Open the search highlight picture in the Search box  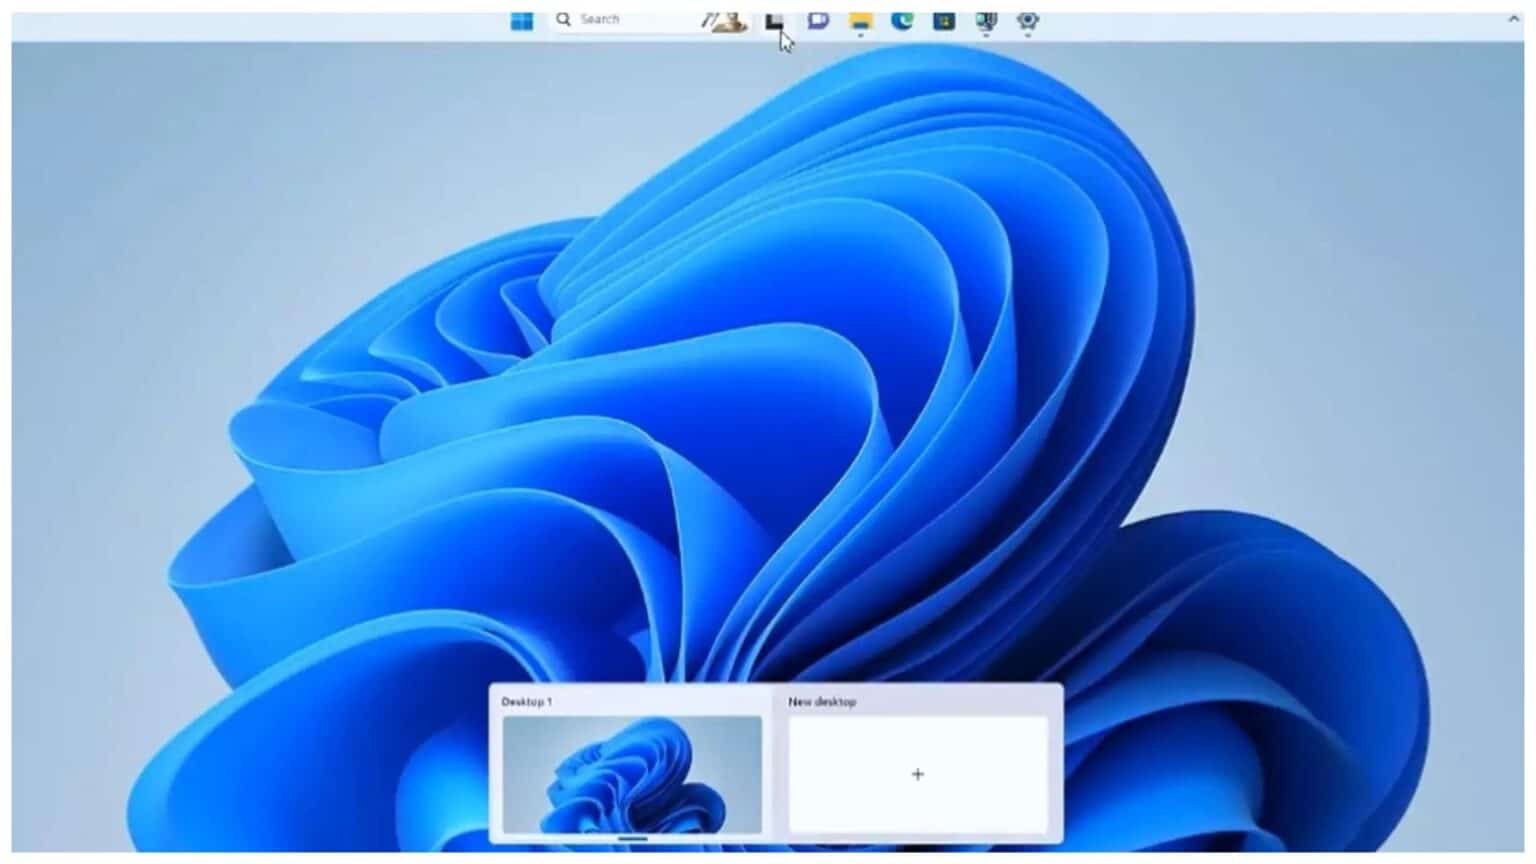pos(726,20)
